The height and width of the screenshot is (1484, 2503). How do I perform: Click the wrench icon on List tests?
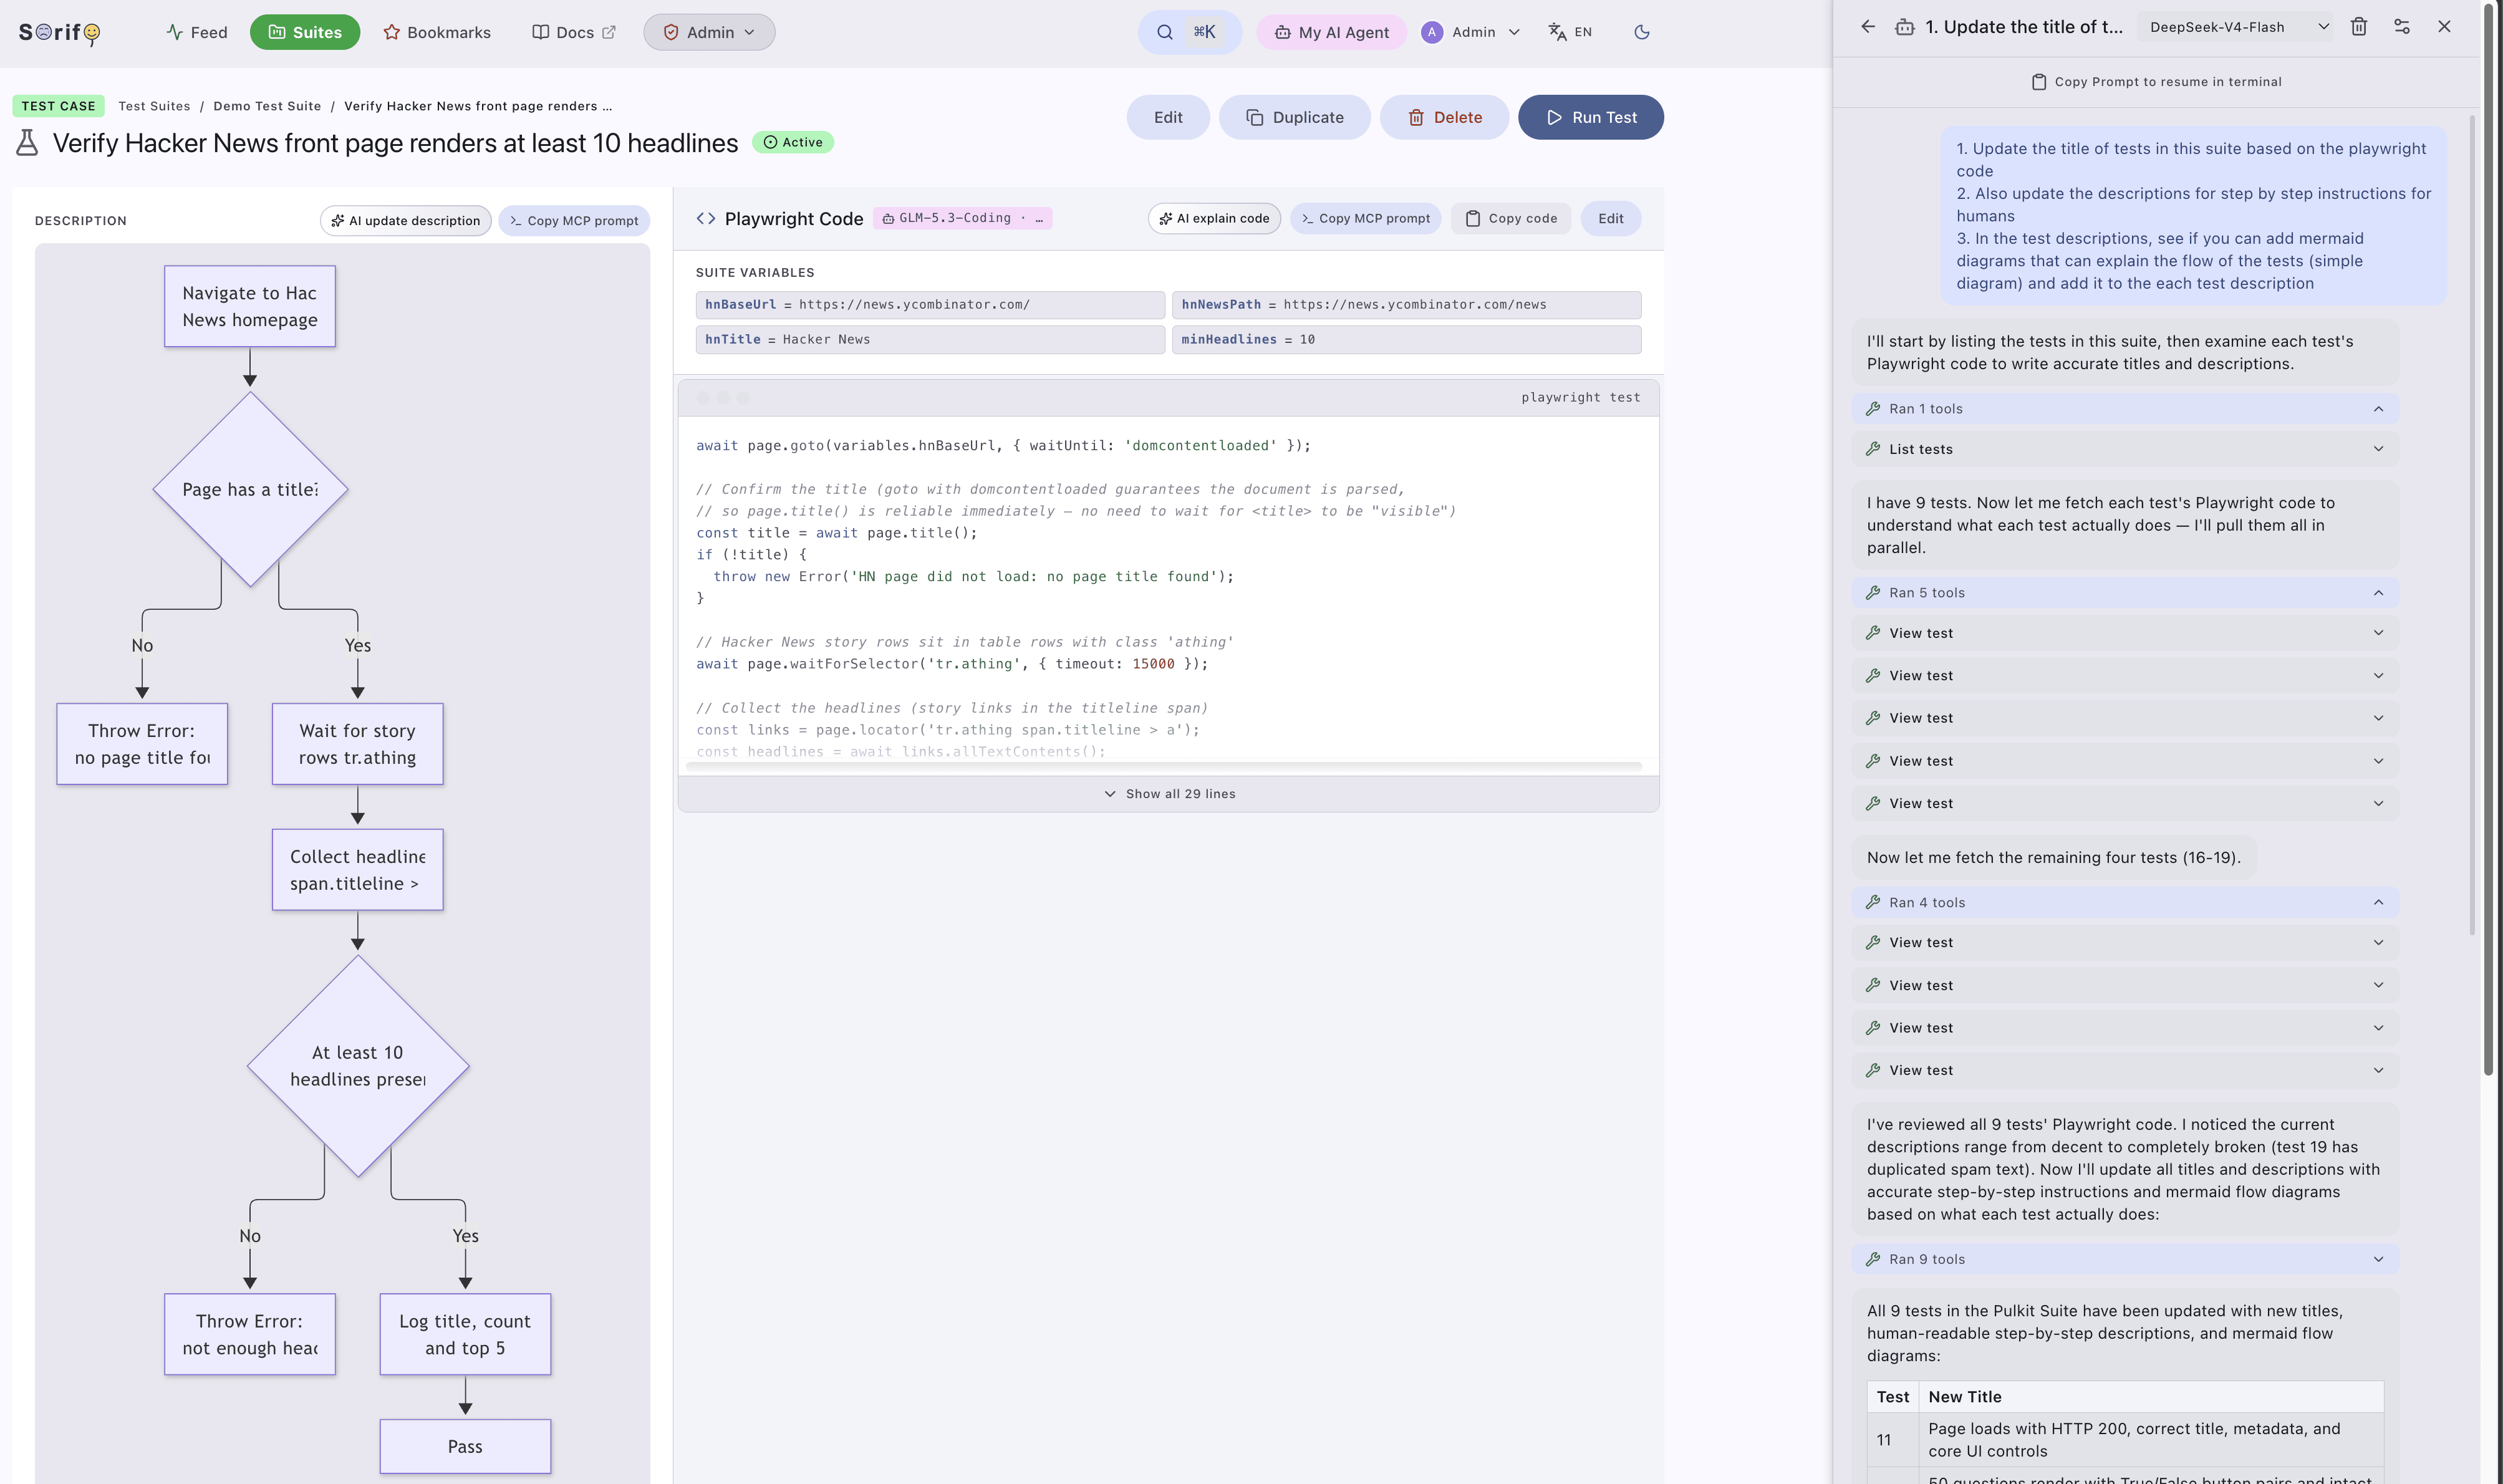(x=1872, y=449)
